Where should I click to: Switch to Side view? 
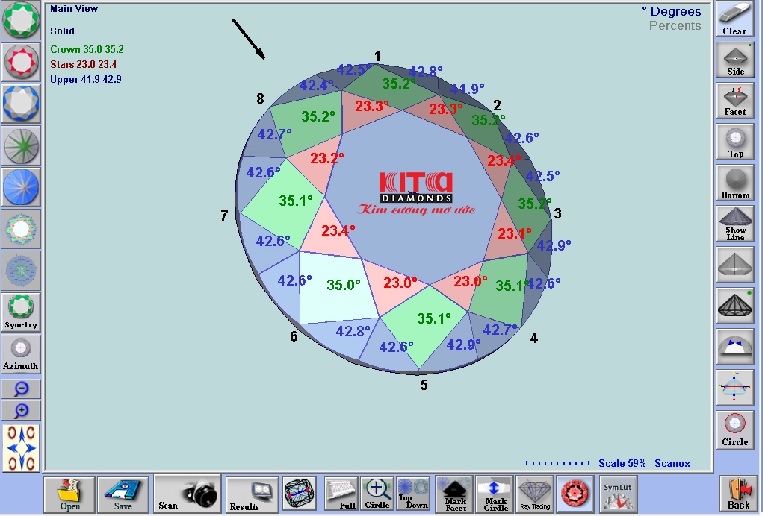point(735,60)
